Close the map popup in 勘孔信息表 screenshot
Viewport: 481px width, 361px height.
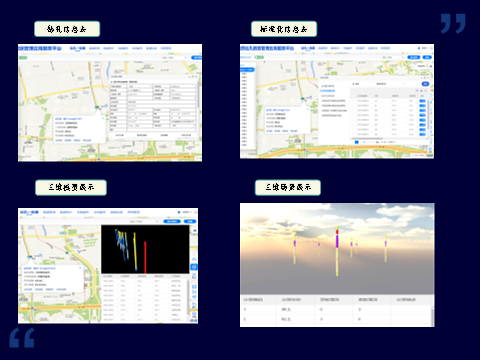103,118
